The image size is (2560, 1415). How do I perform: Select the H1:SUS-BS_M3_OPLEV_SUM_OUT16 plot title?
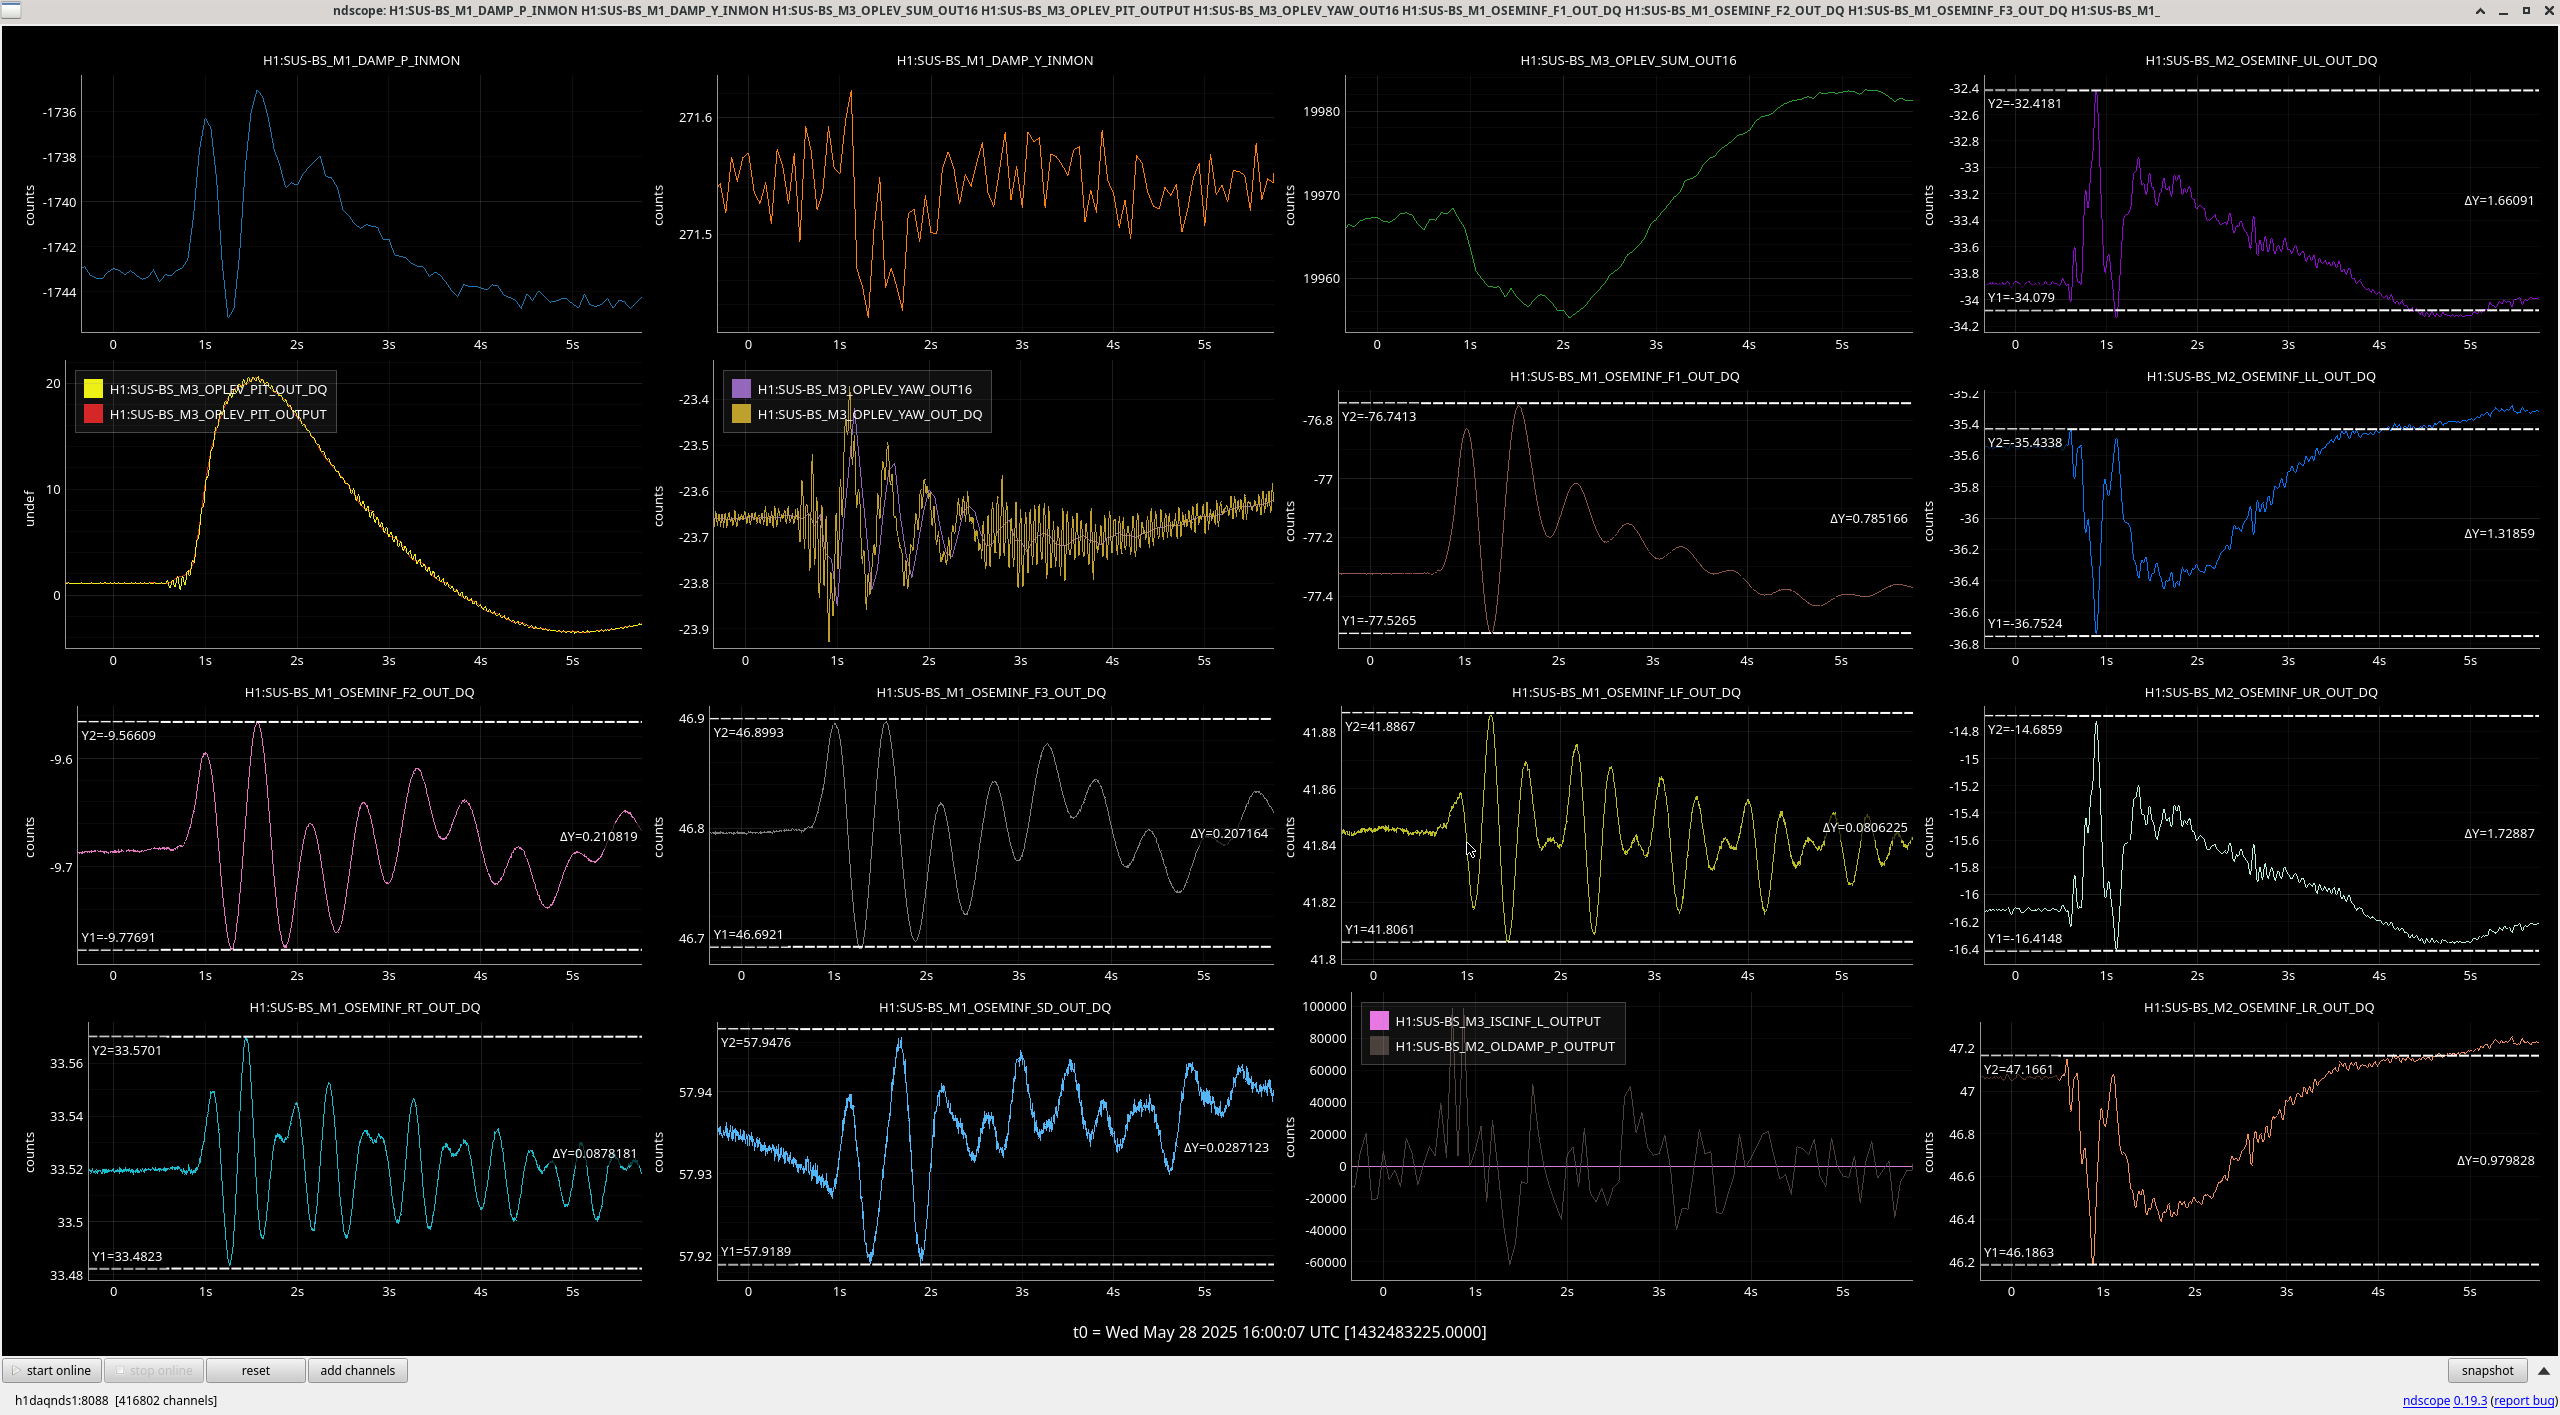(1628, 60)
